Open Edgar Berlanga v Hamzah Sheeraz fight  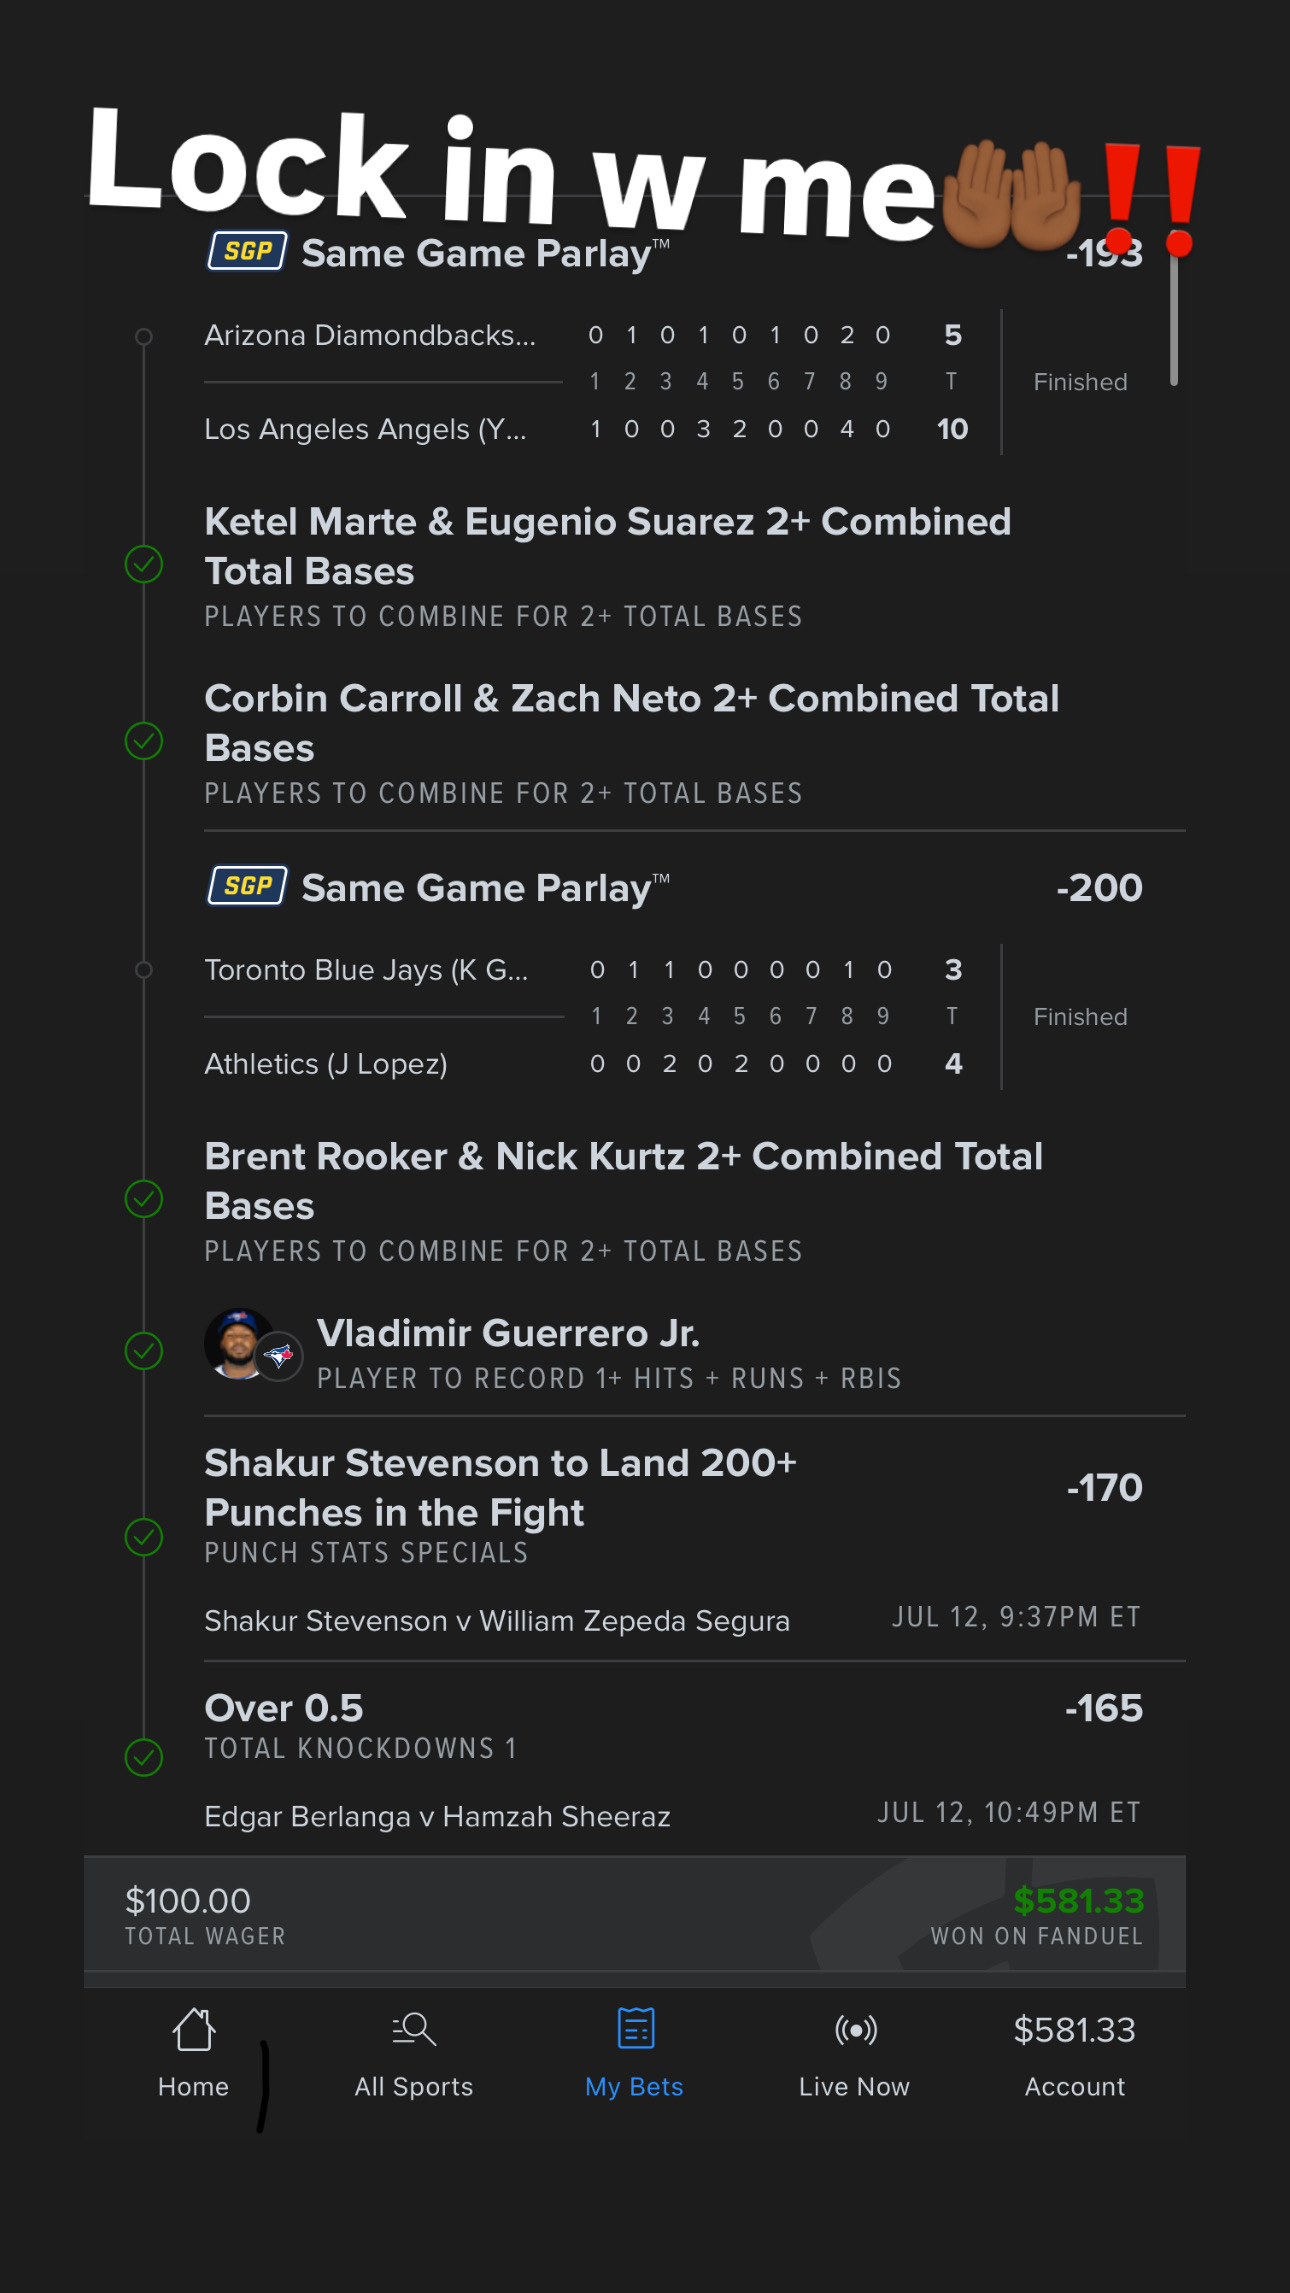coord(437,1816)
